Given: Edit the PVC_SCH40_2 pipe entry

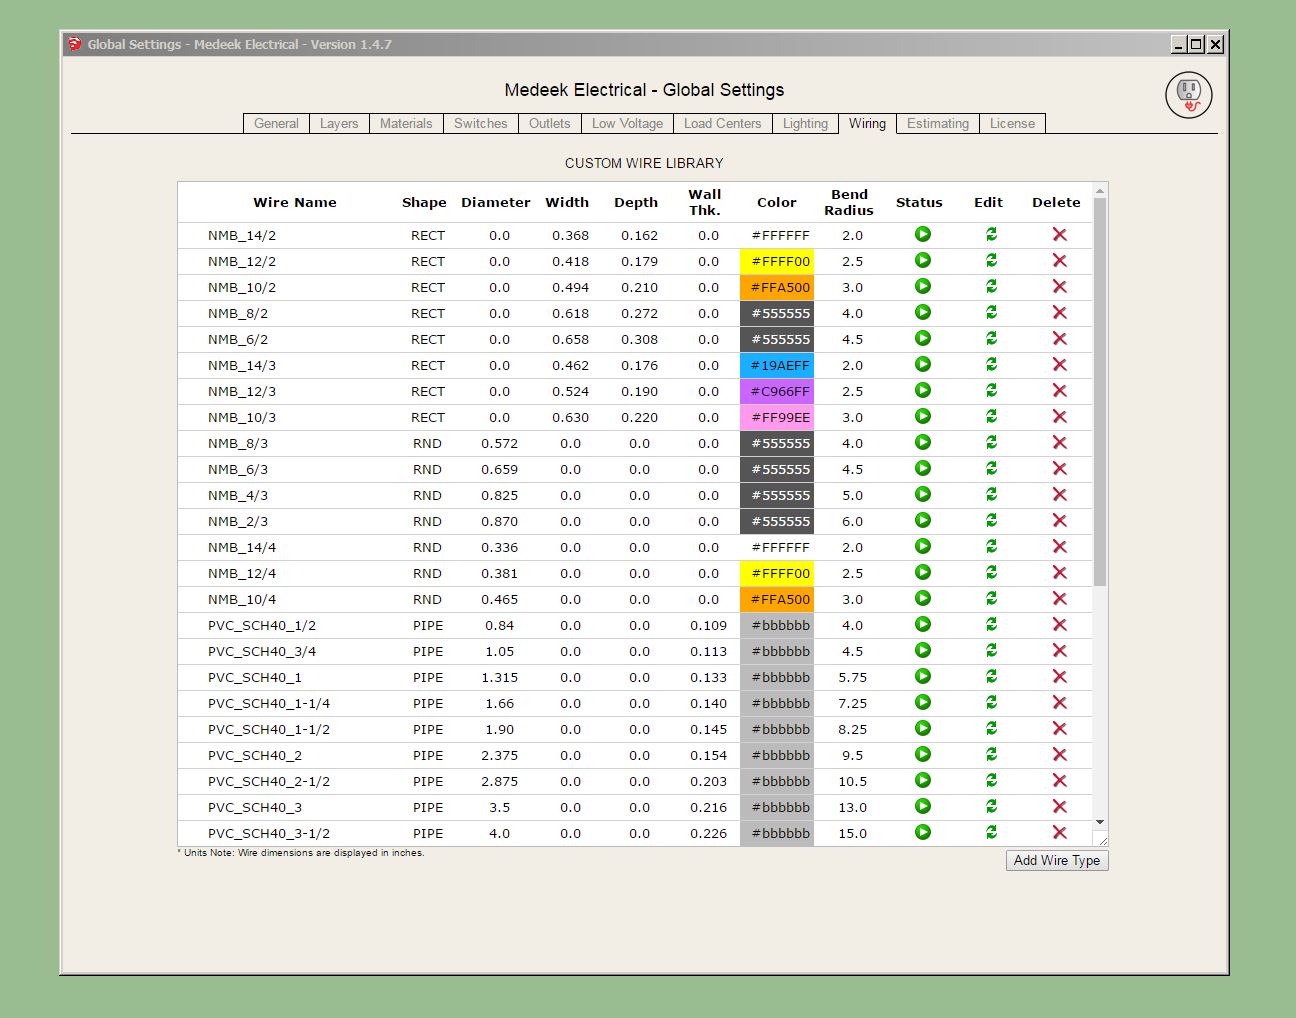Looking at the screenshot, I should [991, 754].
